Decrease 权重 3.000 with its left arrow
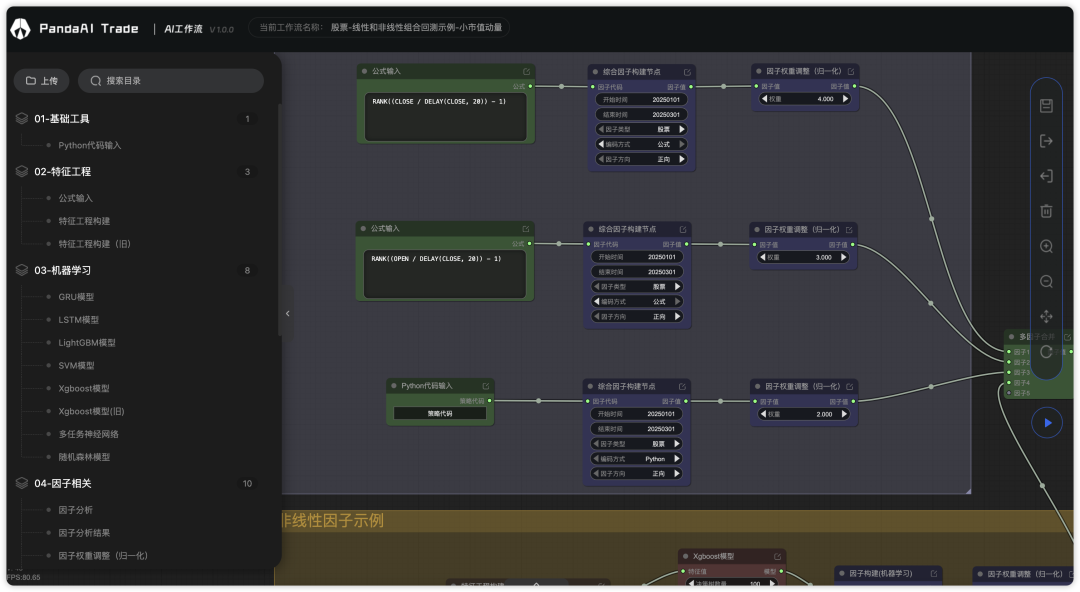 click(762, 258)
